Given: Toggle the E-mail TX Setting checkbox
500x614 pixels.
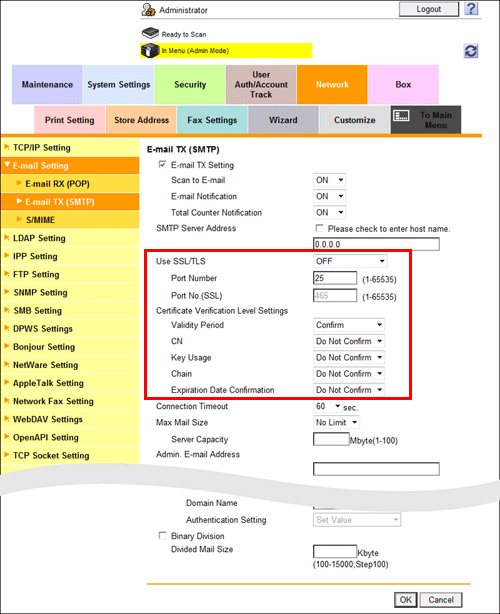Looking at the screenshot, I should 162,164.
